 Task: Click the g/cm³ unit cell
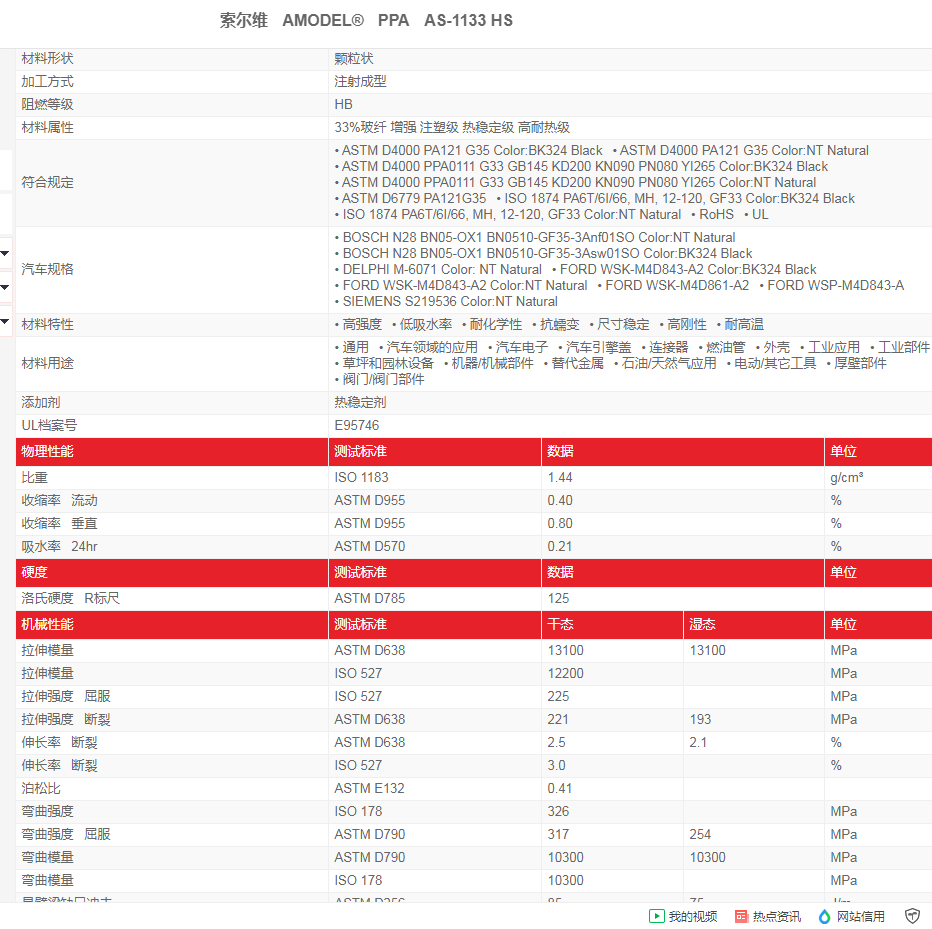pyautogui.click(x=846, y=477)
